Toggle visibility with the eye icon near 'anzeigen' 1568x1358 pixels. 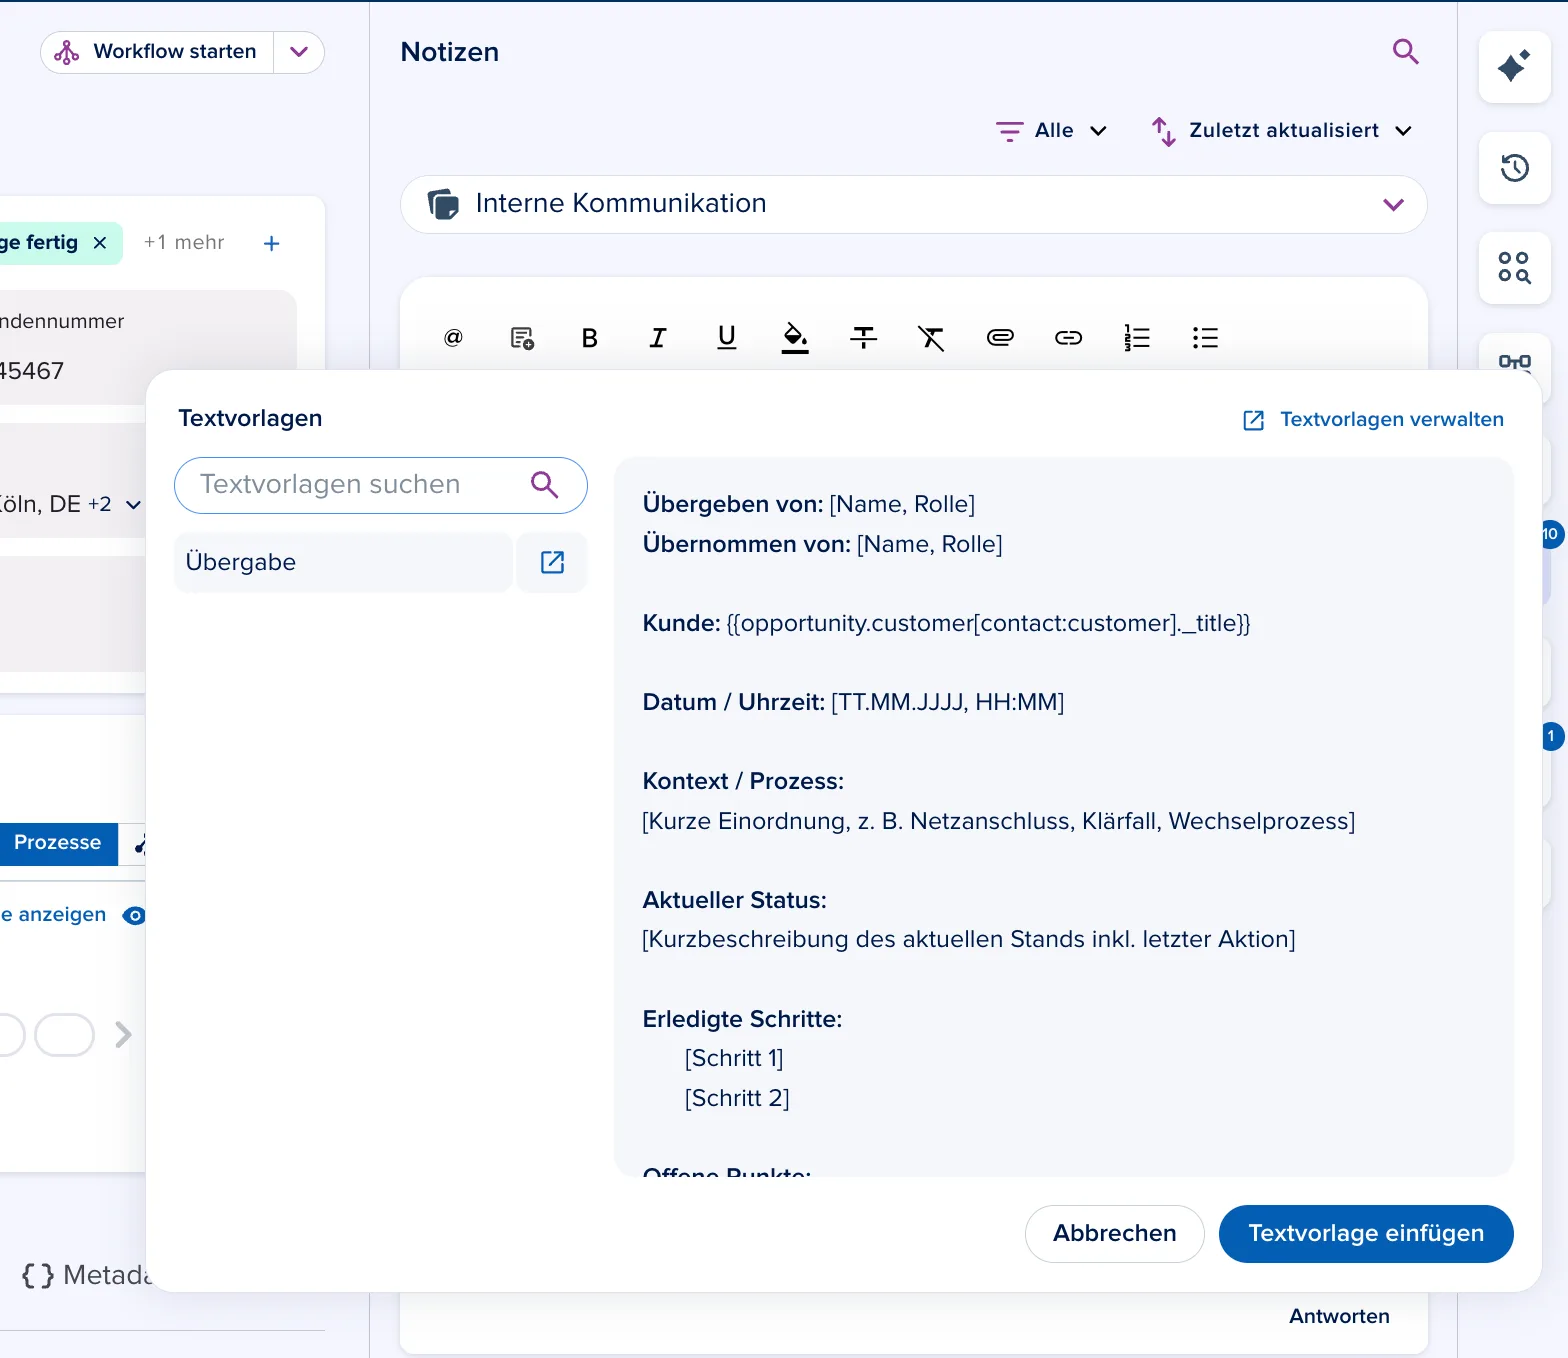coord(134,915)
